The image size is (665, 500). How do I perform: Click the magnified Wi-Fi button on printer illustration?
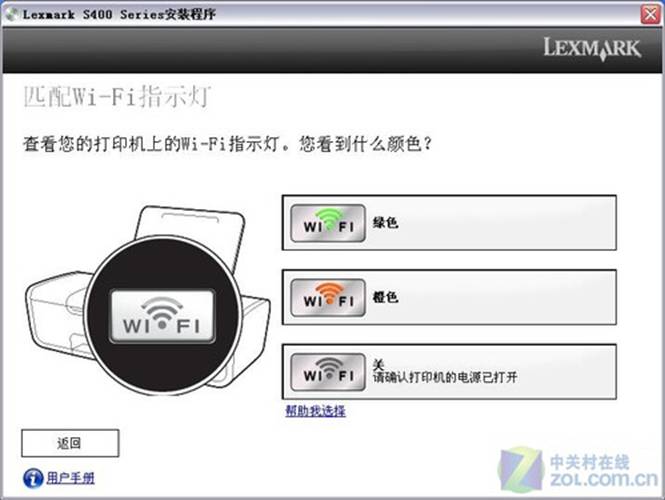pyautogui.click(x=162, y=316)
